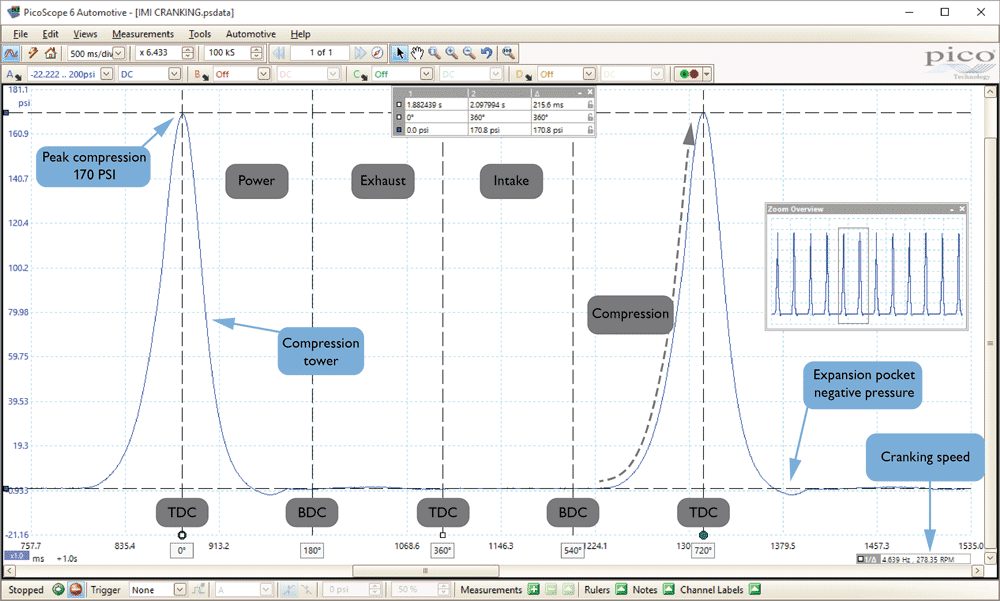This screenshot has height=601, width=1000.
Task: Toggle lock on the time ruler row
Action: click(x=590, y=105)
